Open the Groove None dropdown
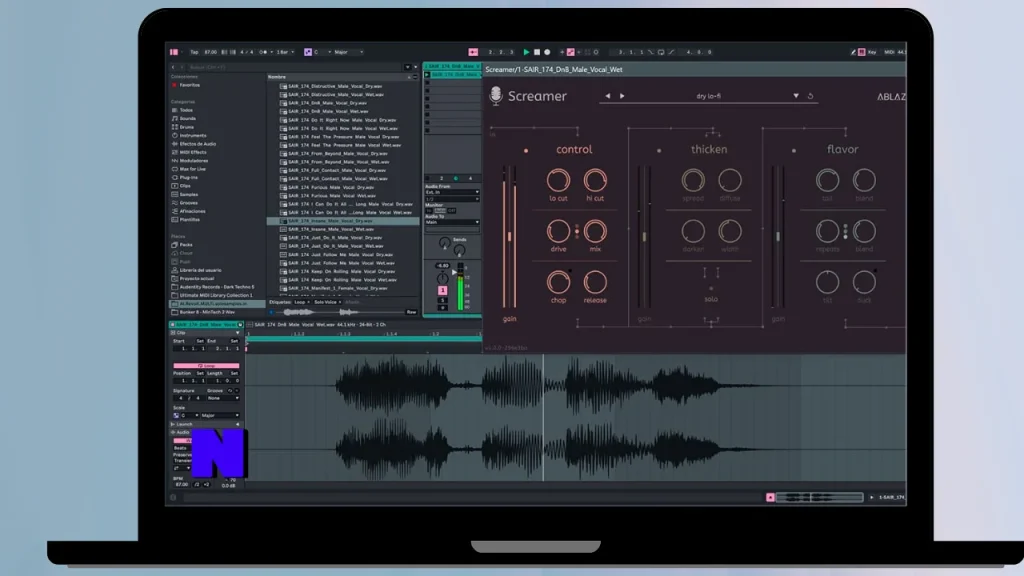Viewport: 1024px width, 576px height. click(223, 398)
